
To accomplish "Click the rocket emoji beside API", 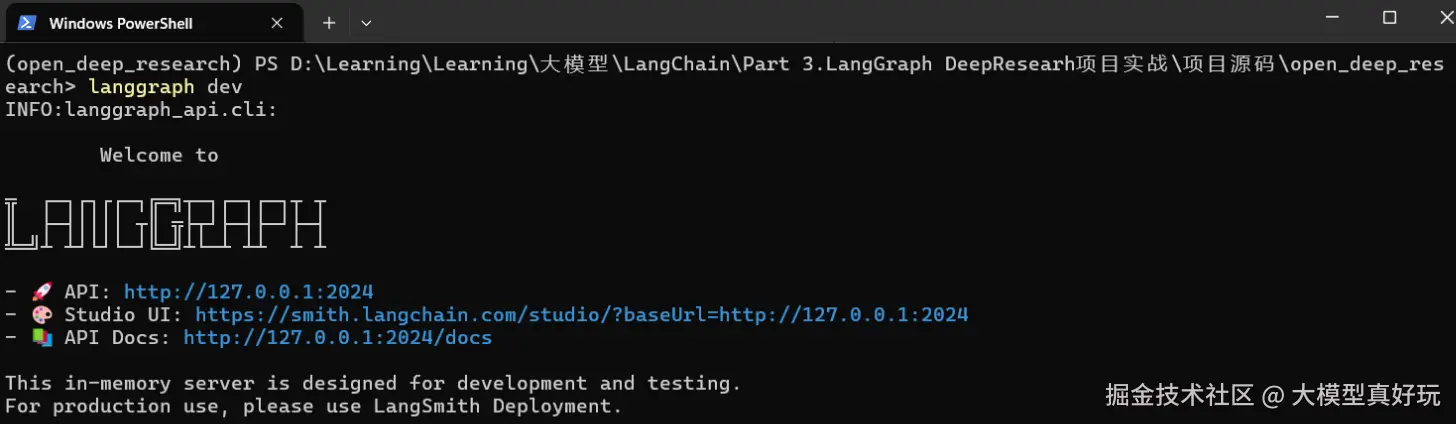I will [42, 292].
